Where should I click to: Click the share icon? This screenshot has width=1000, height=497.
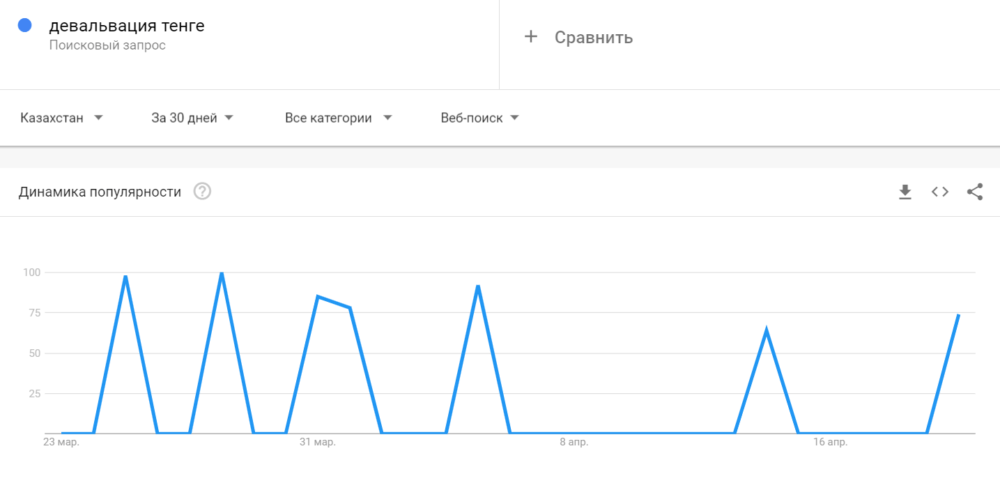tap(975, 192)
